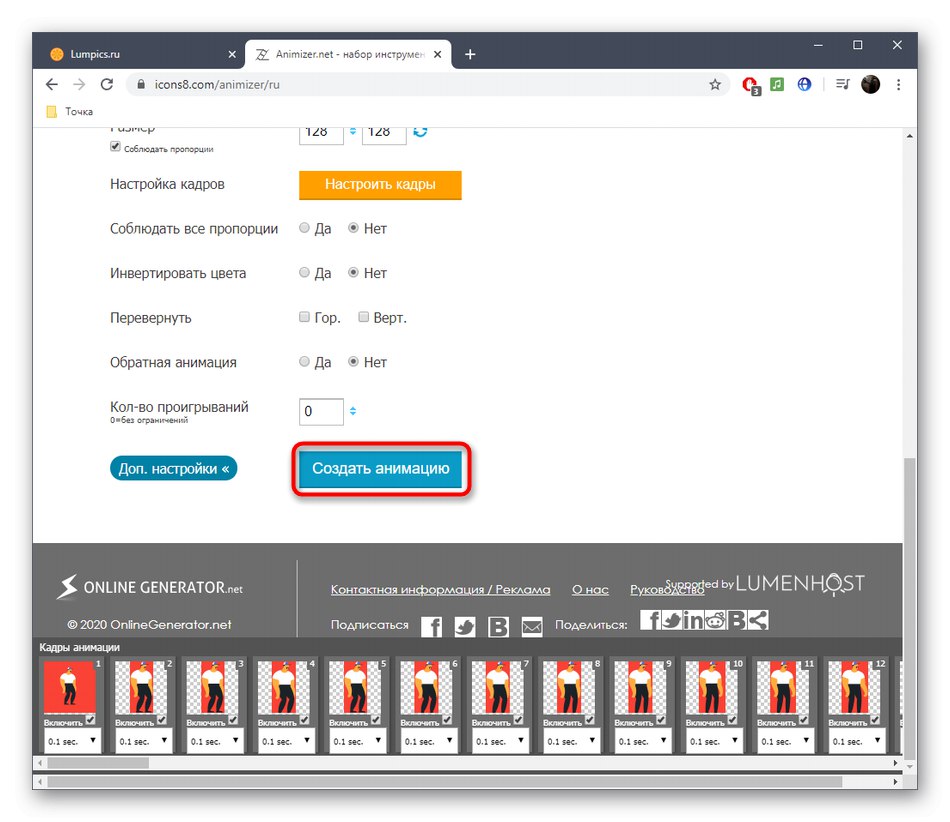Screen dimensions: 950x822
Task: Click the Reddit share icon
Action: tap(714, 620)
